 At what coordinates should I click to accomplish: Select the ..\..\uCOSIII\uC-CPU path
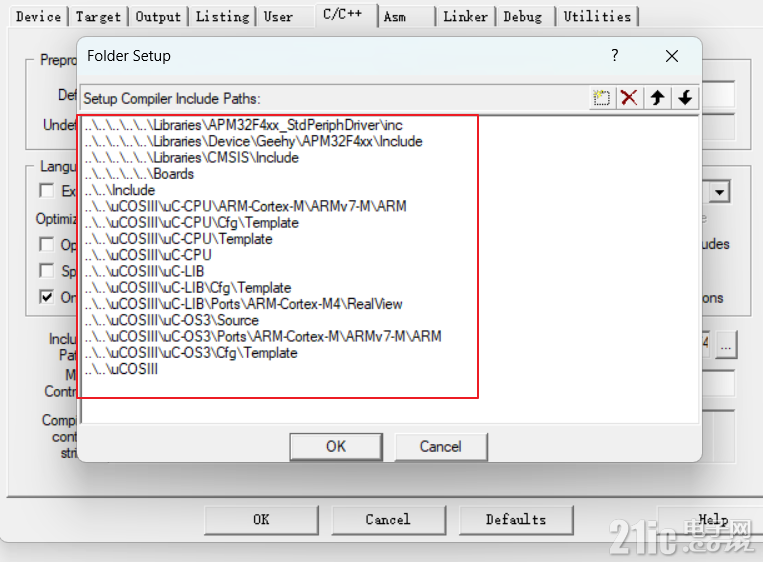(148, 255)
